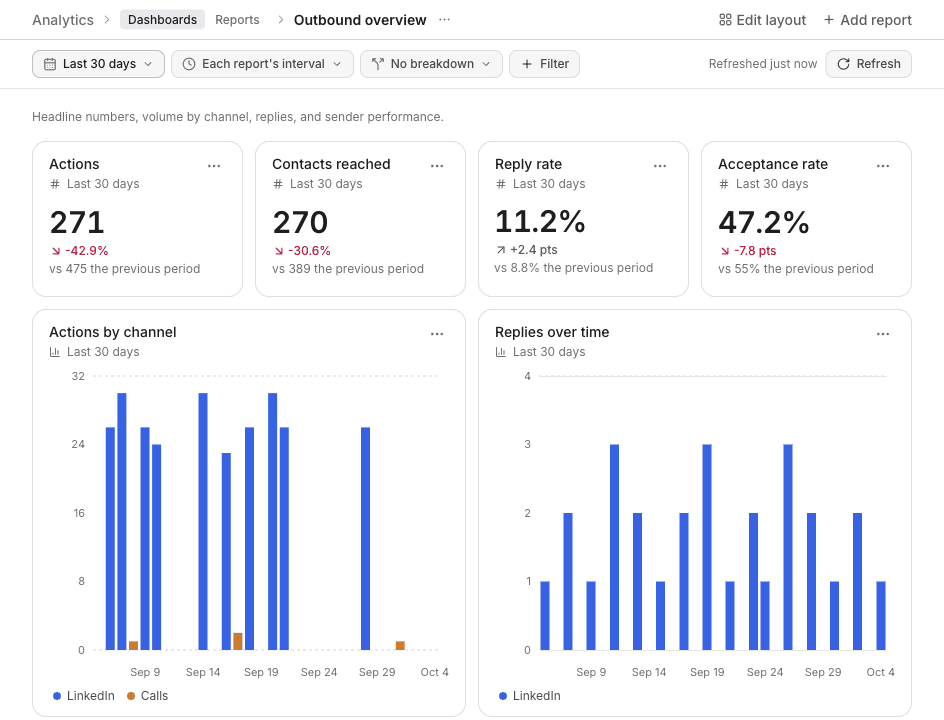Click the breakdown branch icon

(x=378, y=64)
